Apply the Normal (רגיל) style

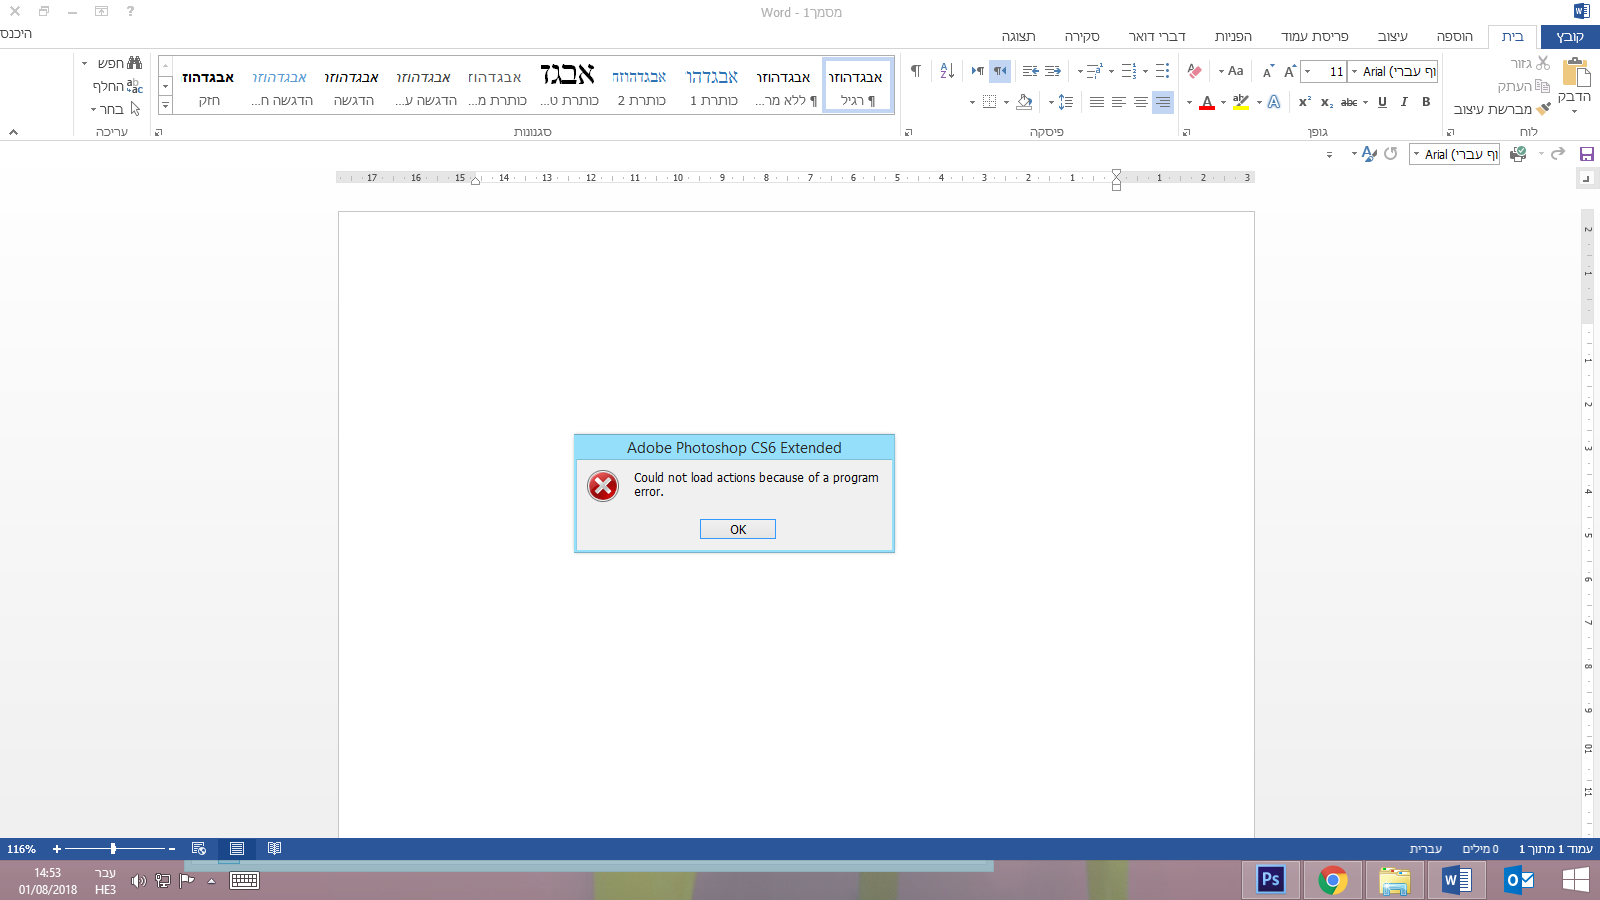[857, 85]
